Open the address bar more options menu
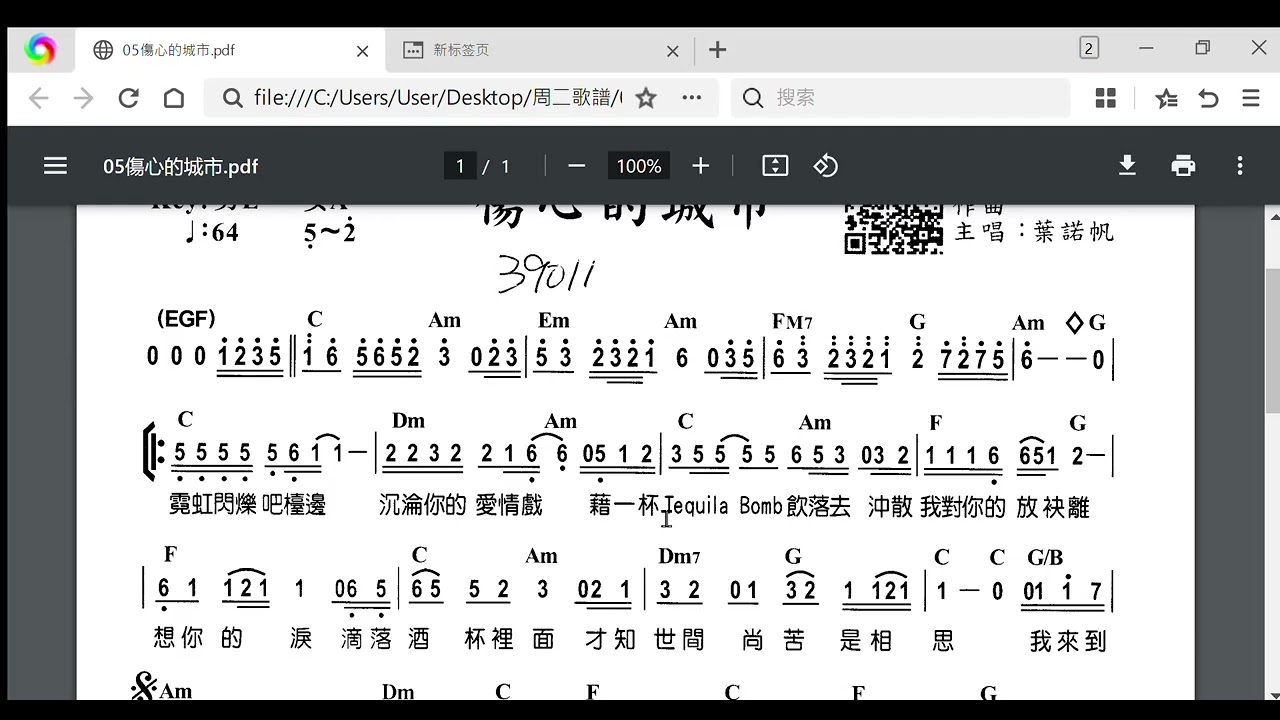1280x720 pixels. (691, 98)
